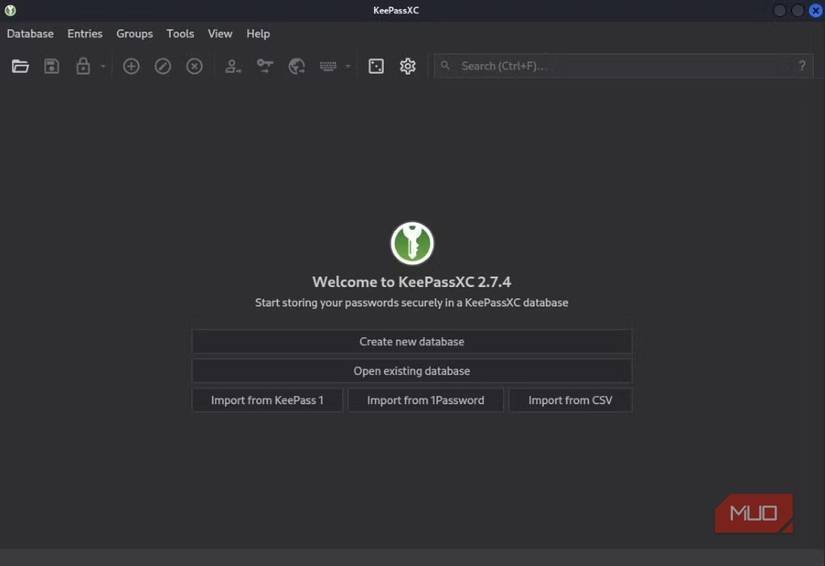The width and height of the screenshot is (825, 566).
Task: Open the Tools menu
Action: 180,34
